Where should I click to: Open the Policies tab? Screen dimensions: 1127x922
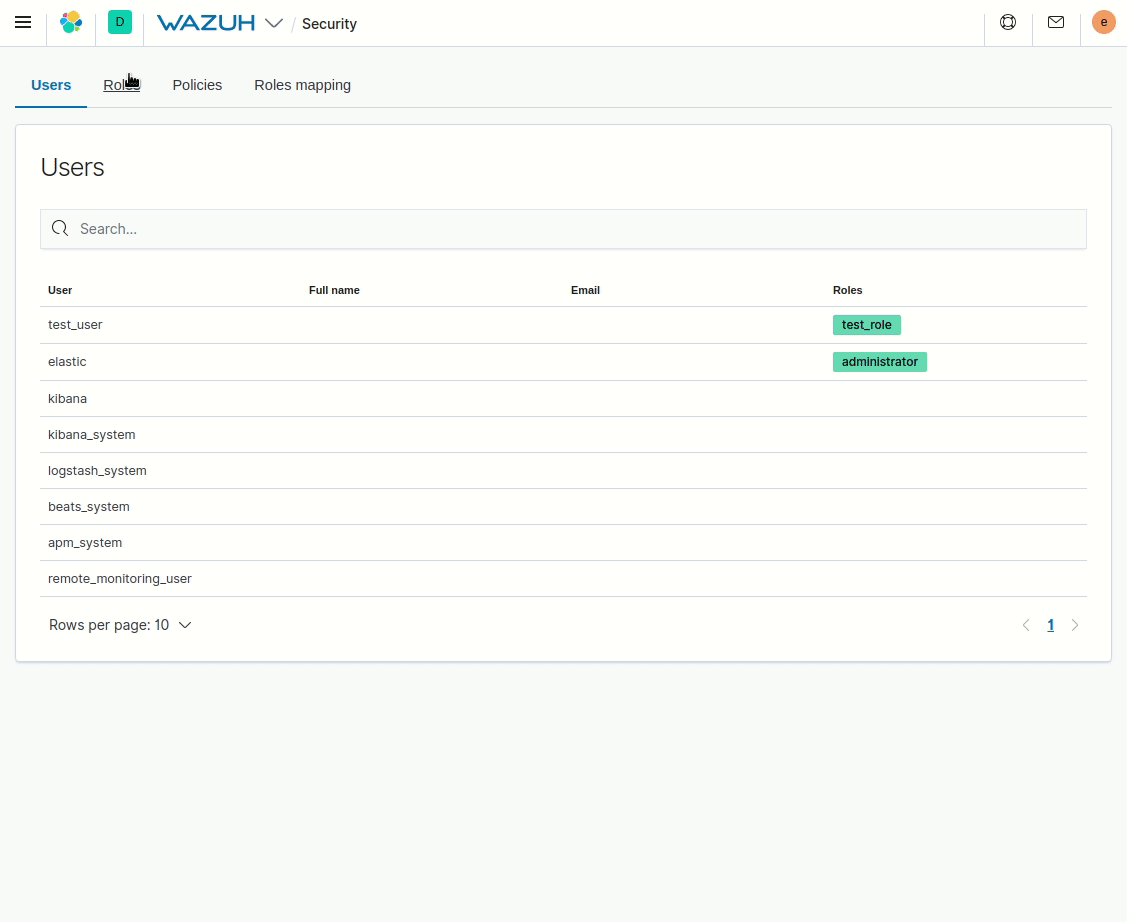pos(197,85)
